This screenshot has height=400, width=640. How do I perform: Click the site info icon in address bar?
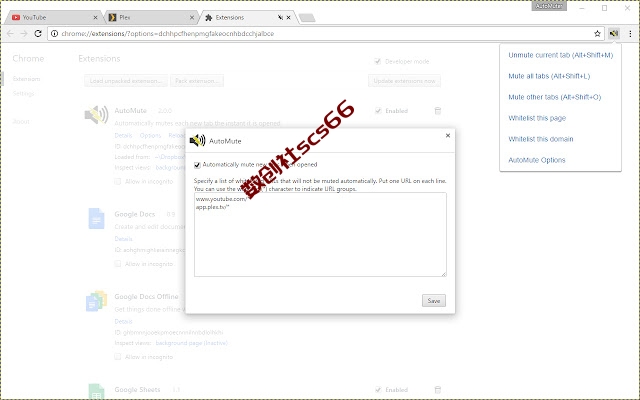pyautogui.click(x=54, y=33)
